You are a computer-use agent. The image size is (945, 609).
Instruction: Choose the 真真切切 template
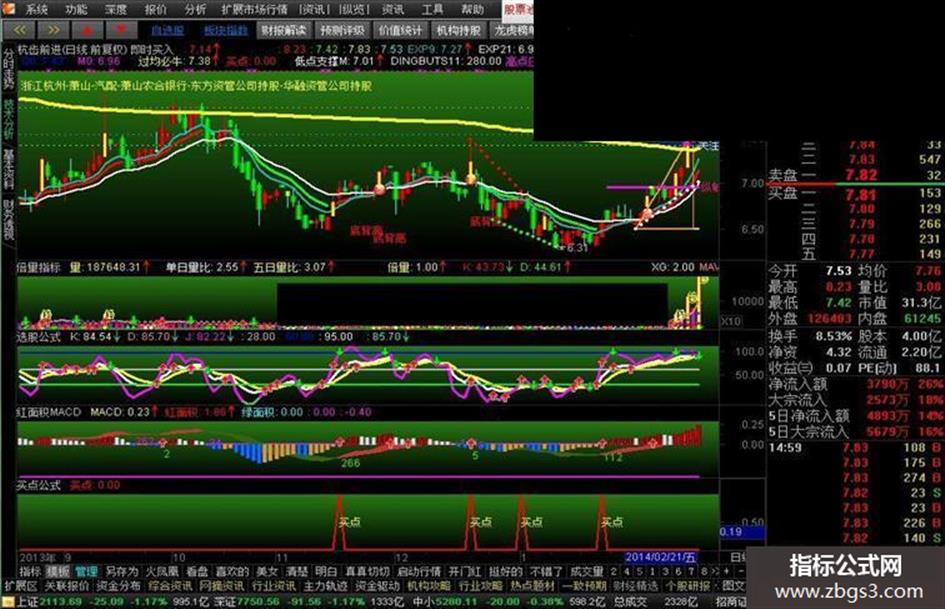click(366, 571)
